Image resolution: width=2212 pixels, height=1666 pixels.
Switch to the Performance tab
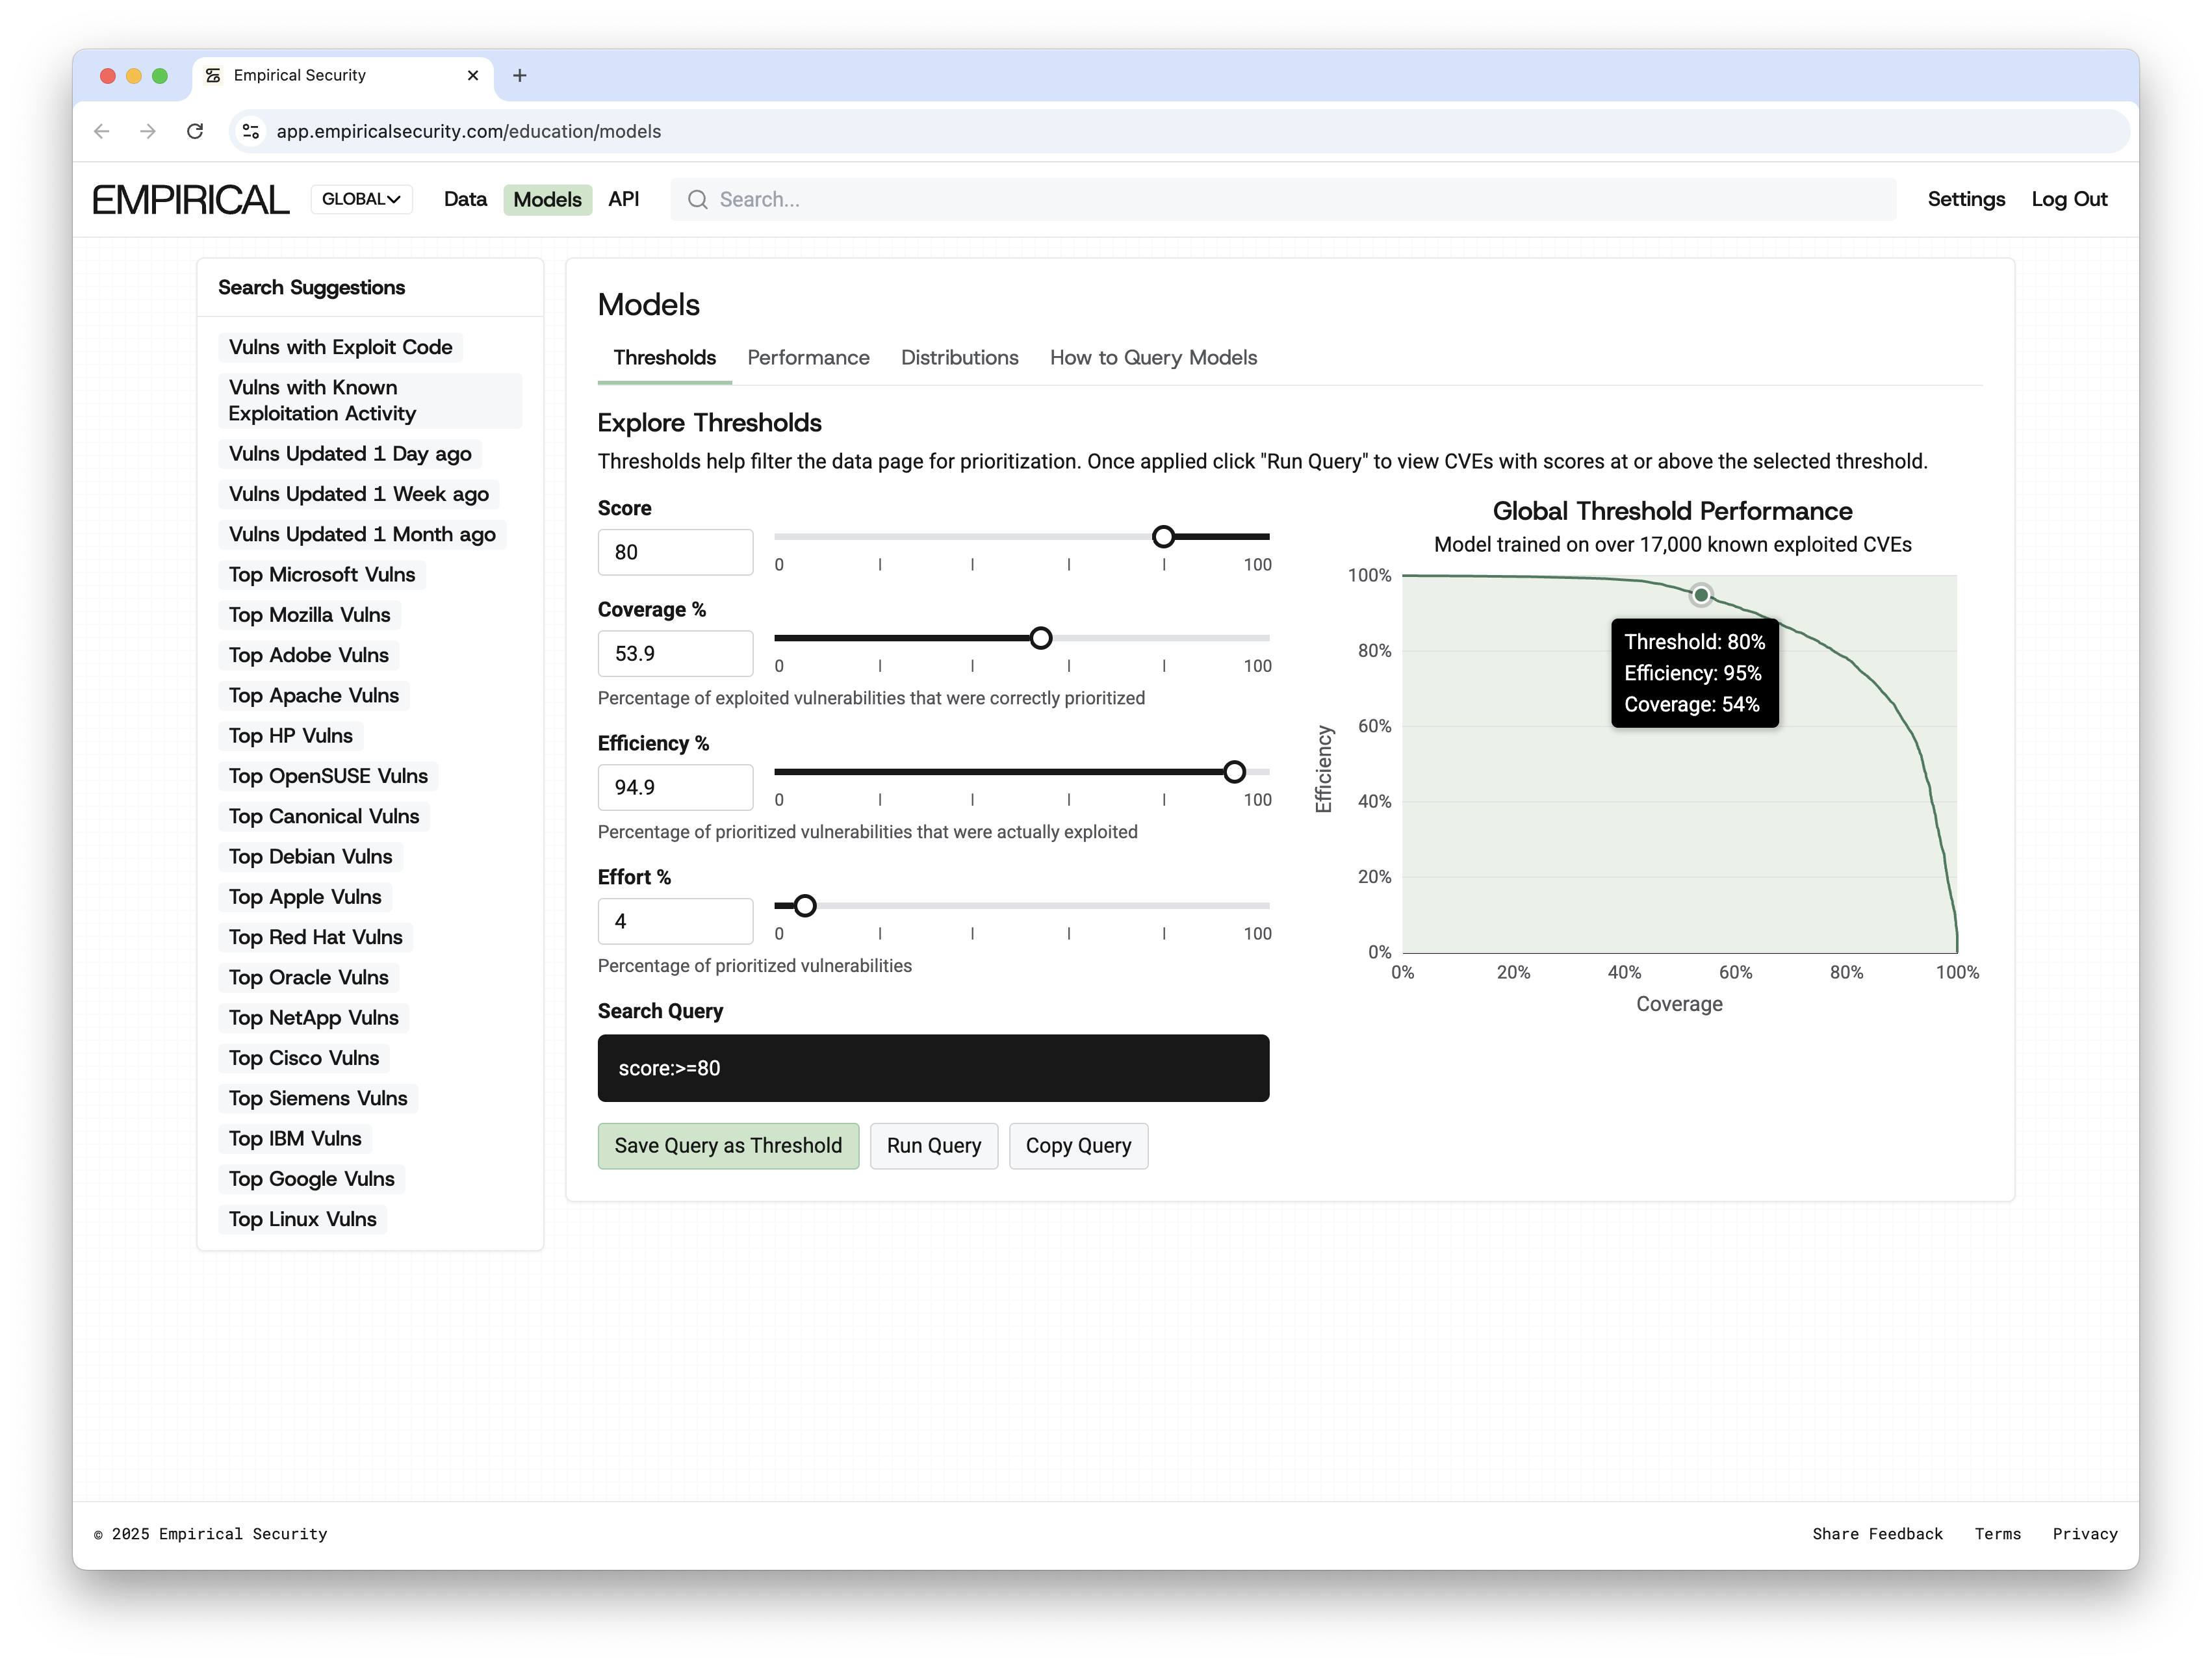pos(808,357)
